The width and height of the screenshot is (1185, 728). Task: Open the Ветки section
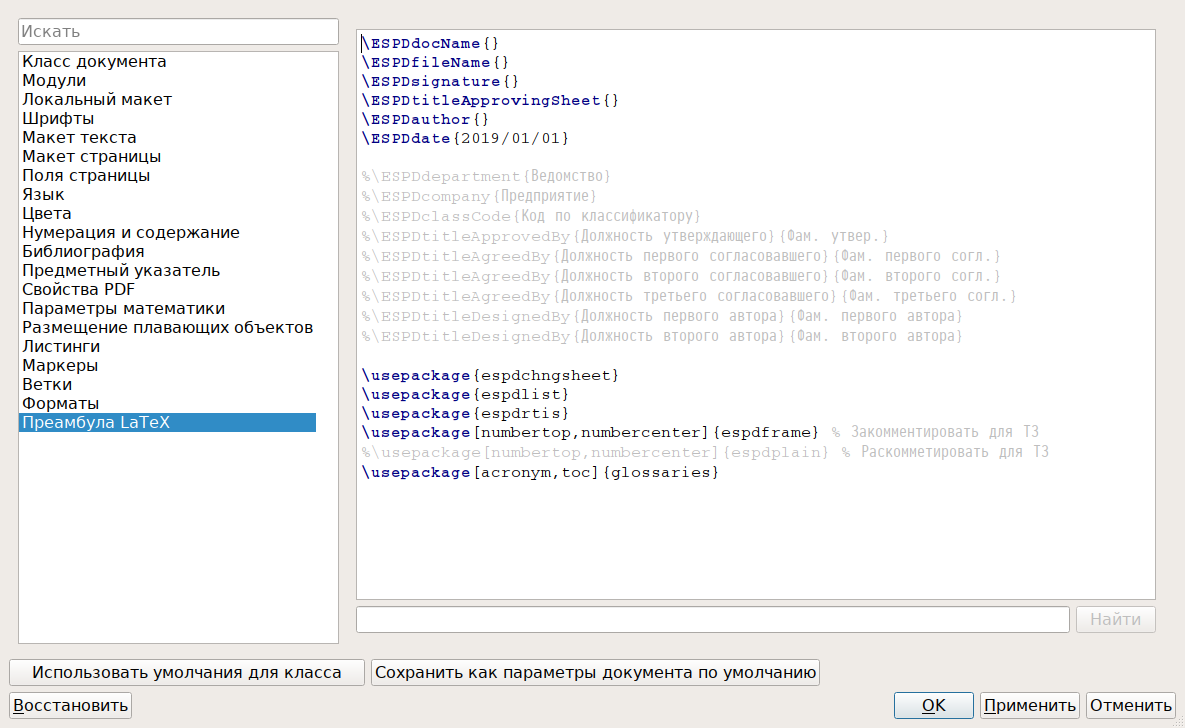tap(47, 384)
